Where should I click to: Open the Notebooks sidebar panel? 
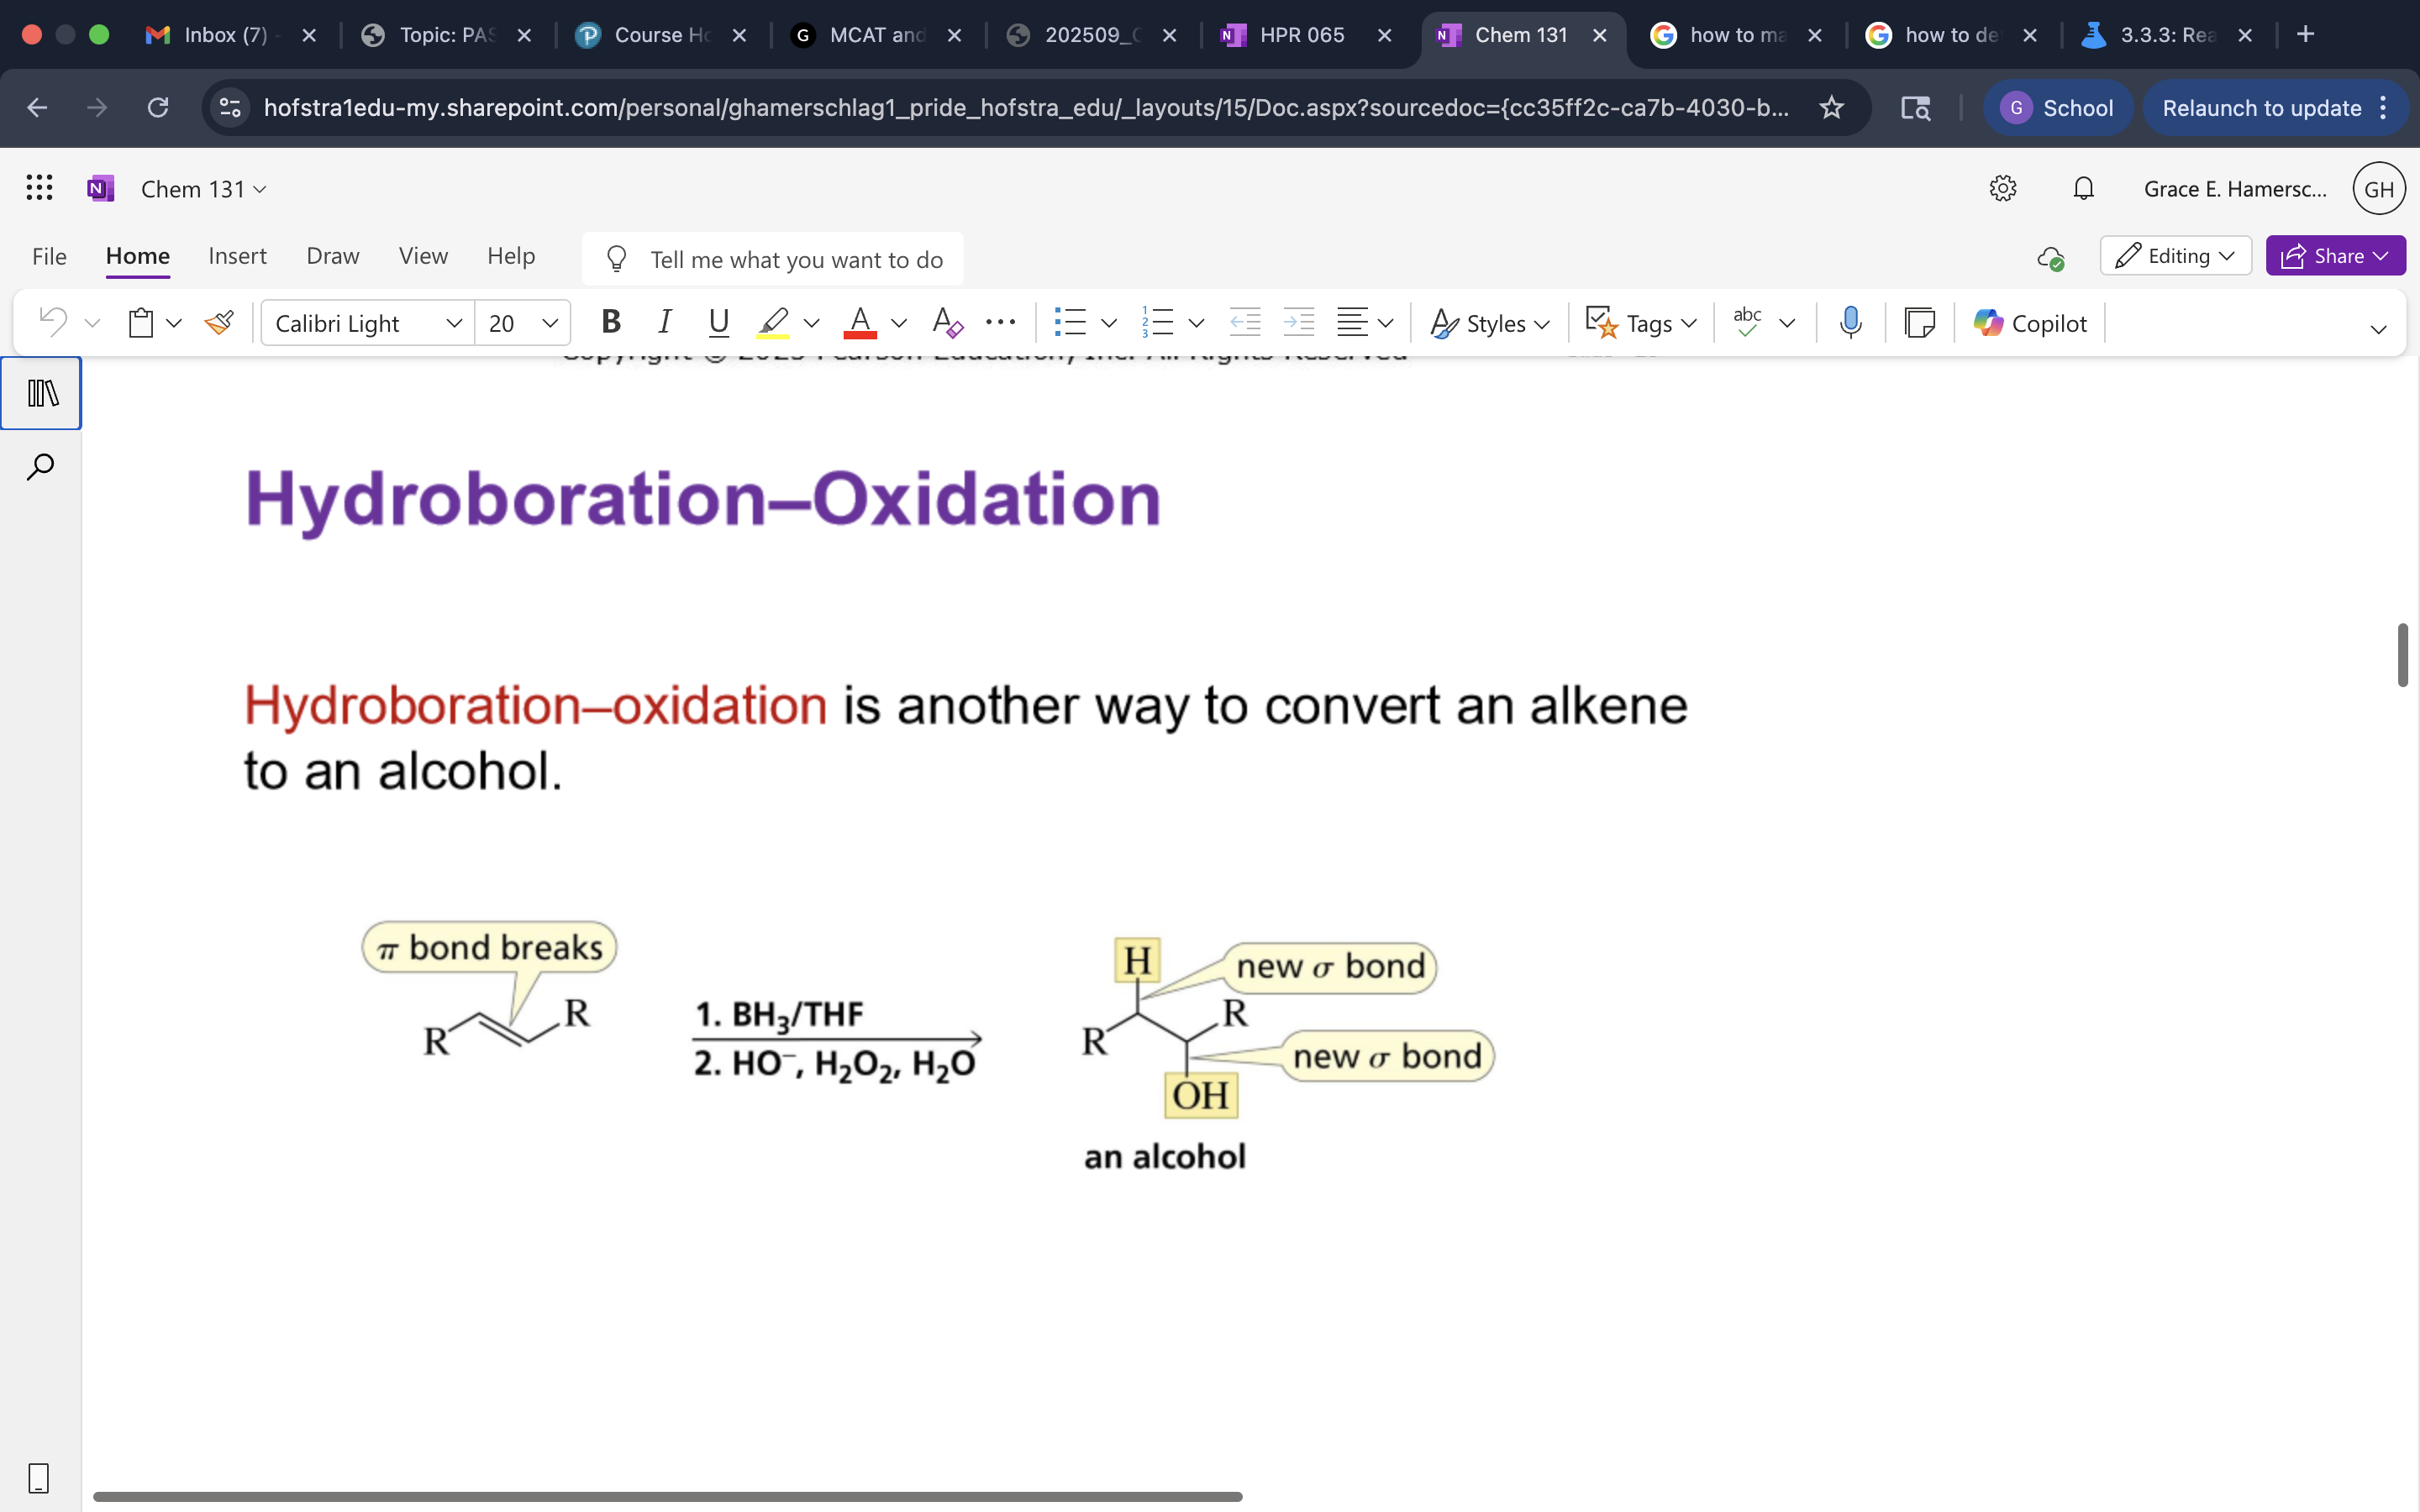(41, 393)
